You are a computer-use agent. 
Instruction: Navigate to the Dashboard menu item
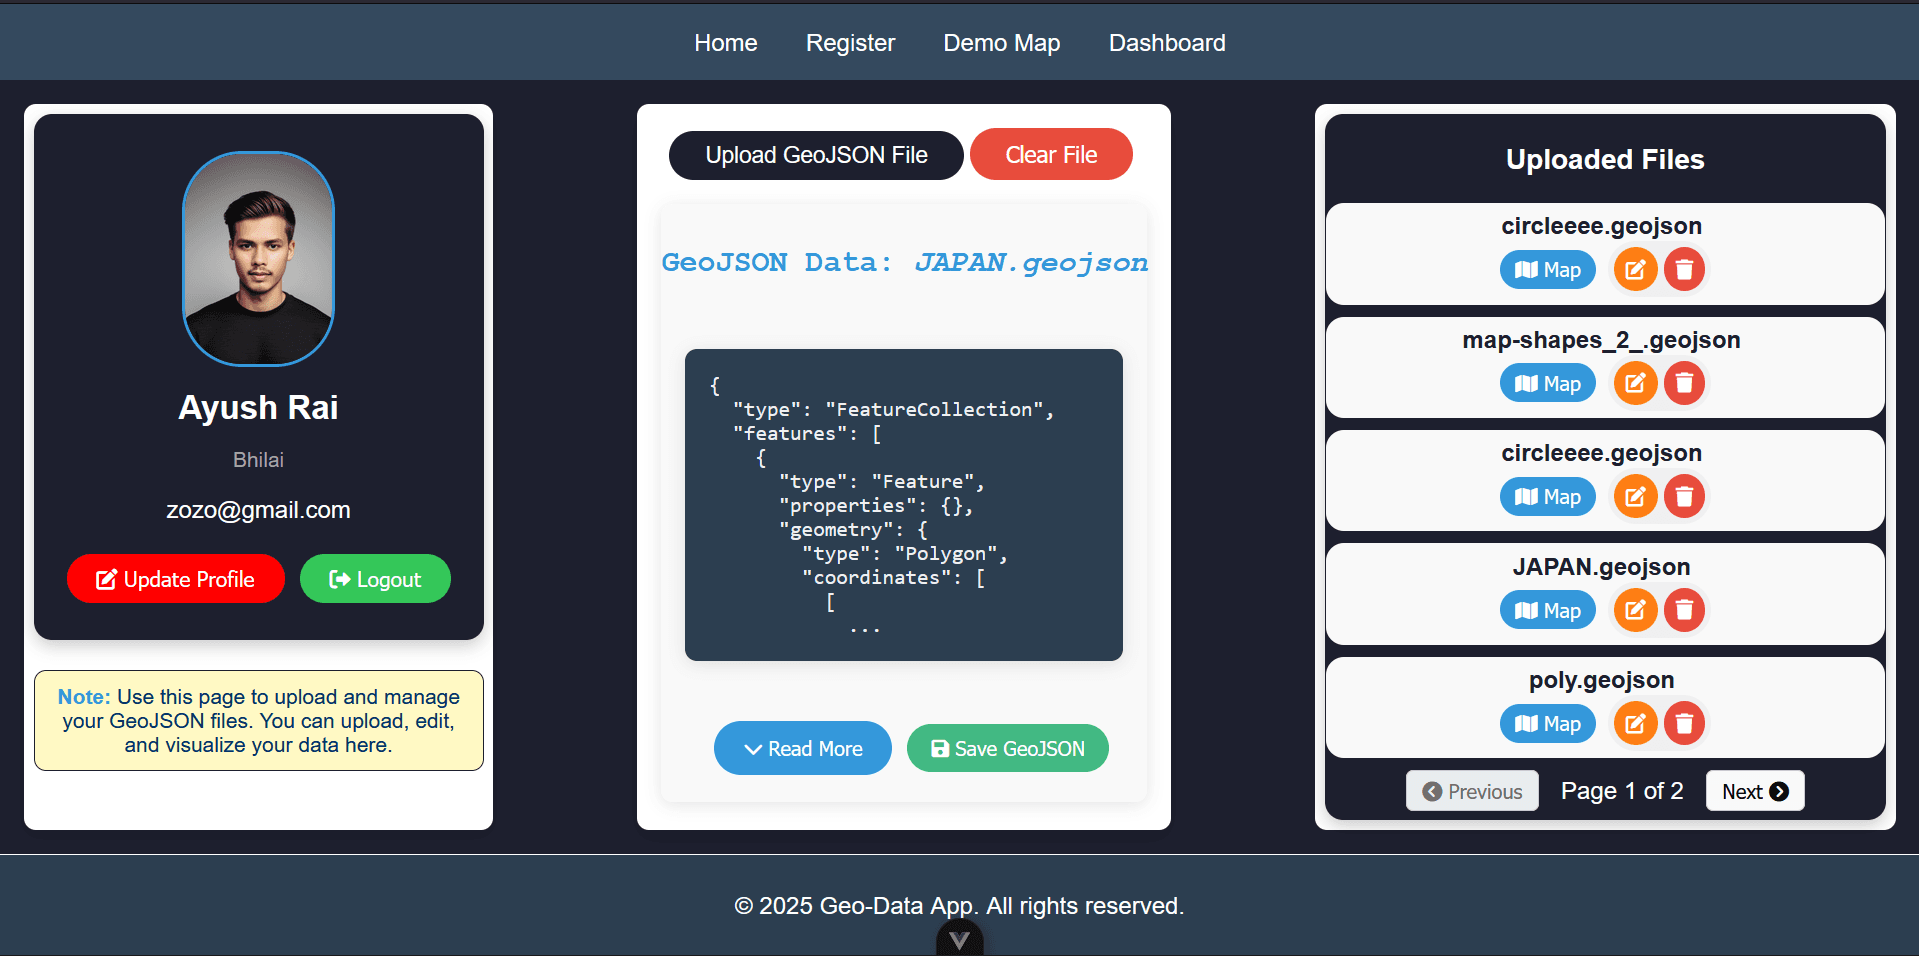pyautogui.click(x=1166, y=42)
